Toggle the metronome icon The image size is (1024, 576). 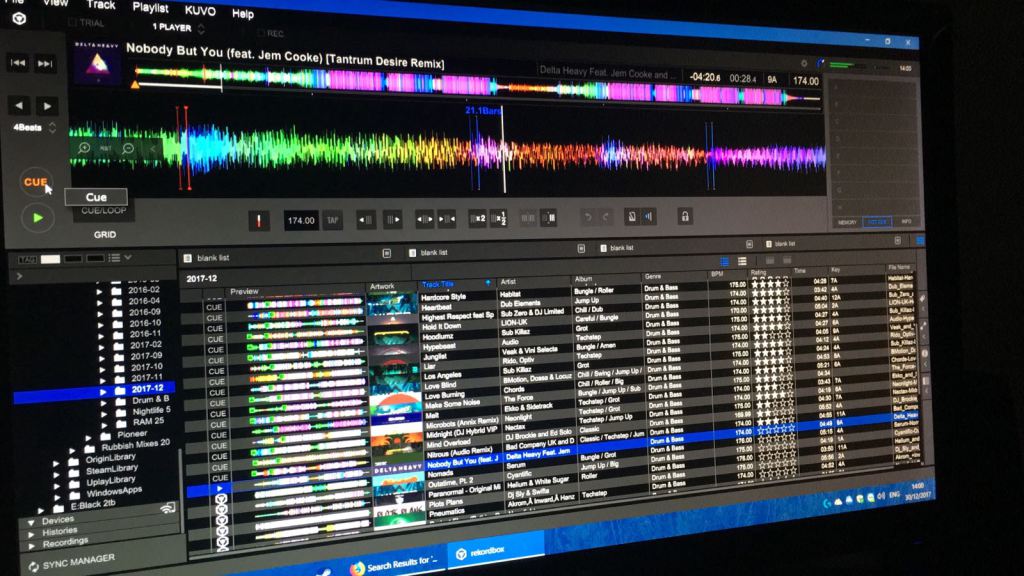[x=632, y=217]
